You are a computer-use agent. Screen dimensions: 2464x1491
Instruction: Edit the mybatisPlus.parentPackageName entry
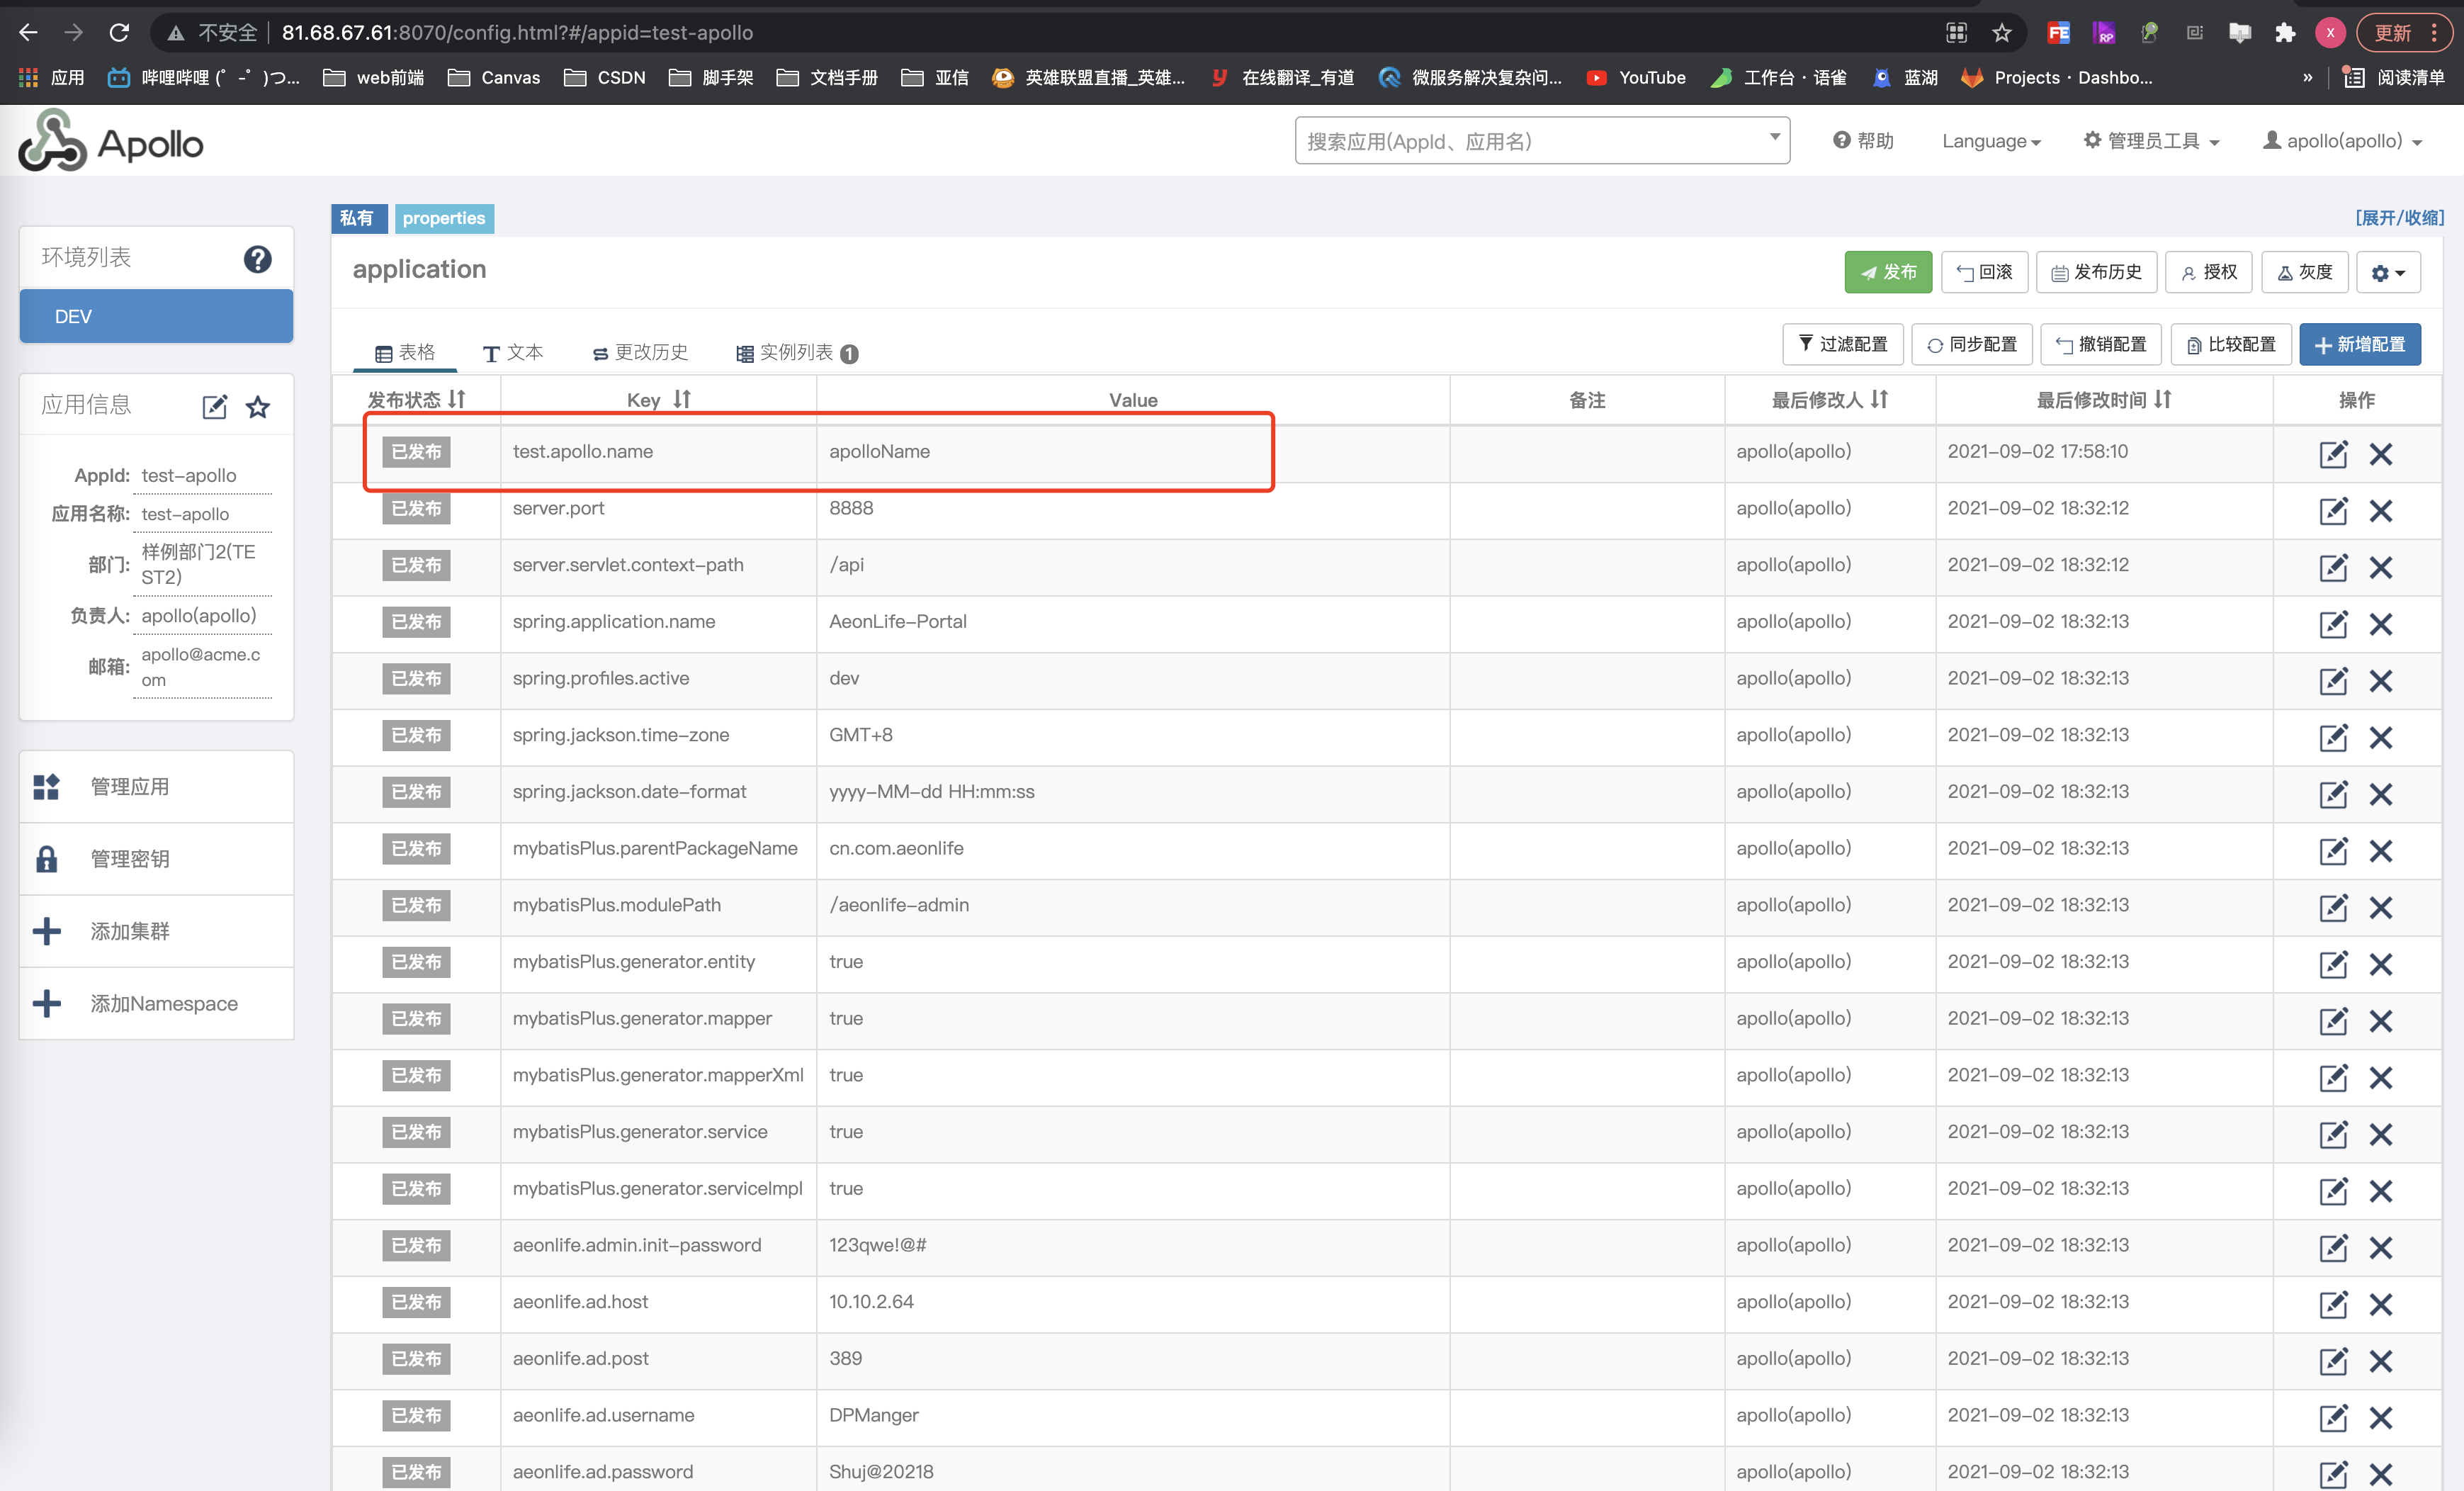[2333, 850]
